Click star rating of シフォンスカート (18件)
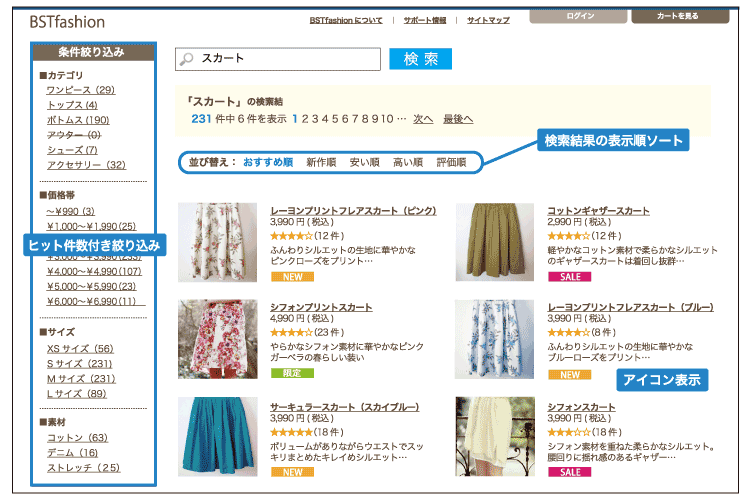Viewport: 750px width, 500px height. point(569,433)
